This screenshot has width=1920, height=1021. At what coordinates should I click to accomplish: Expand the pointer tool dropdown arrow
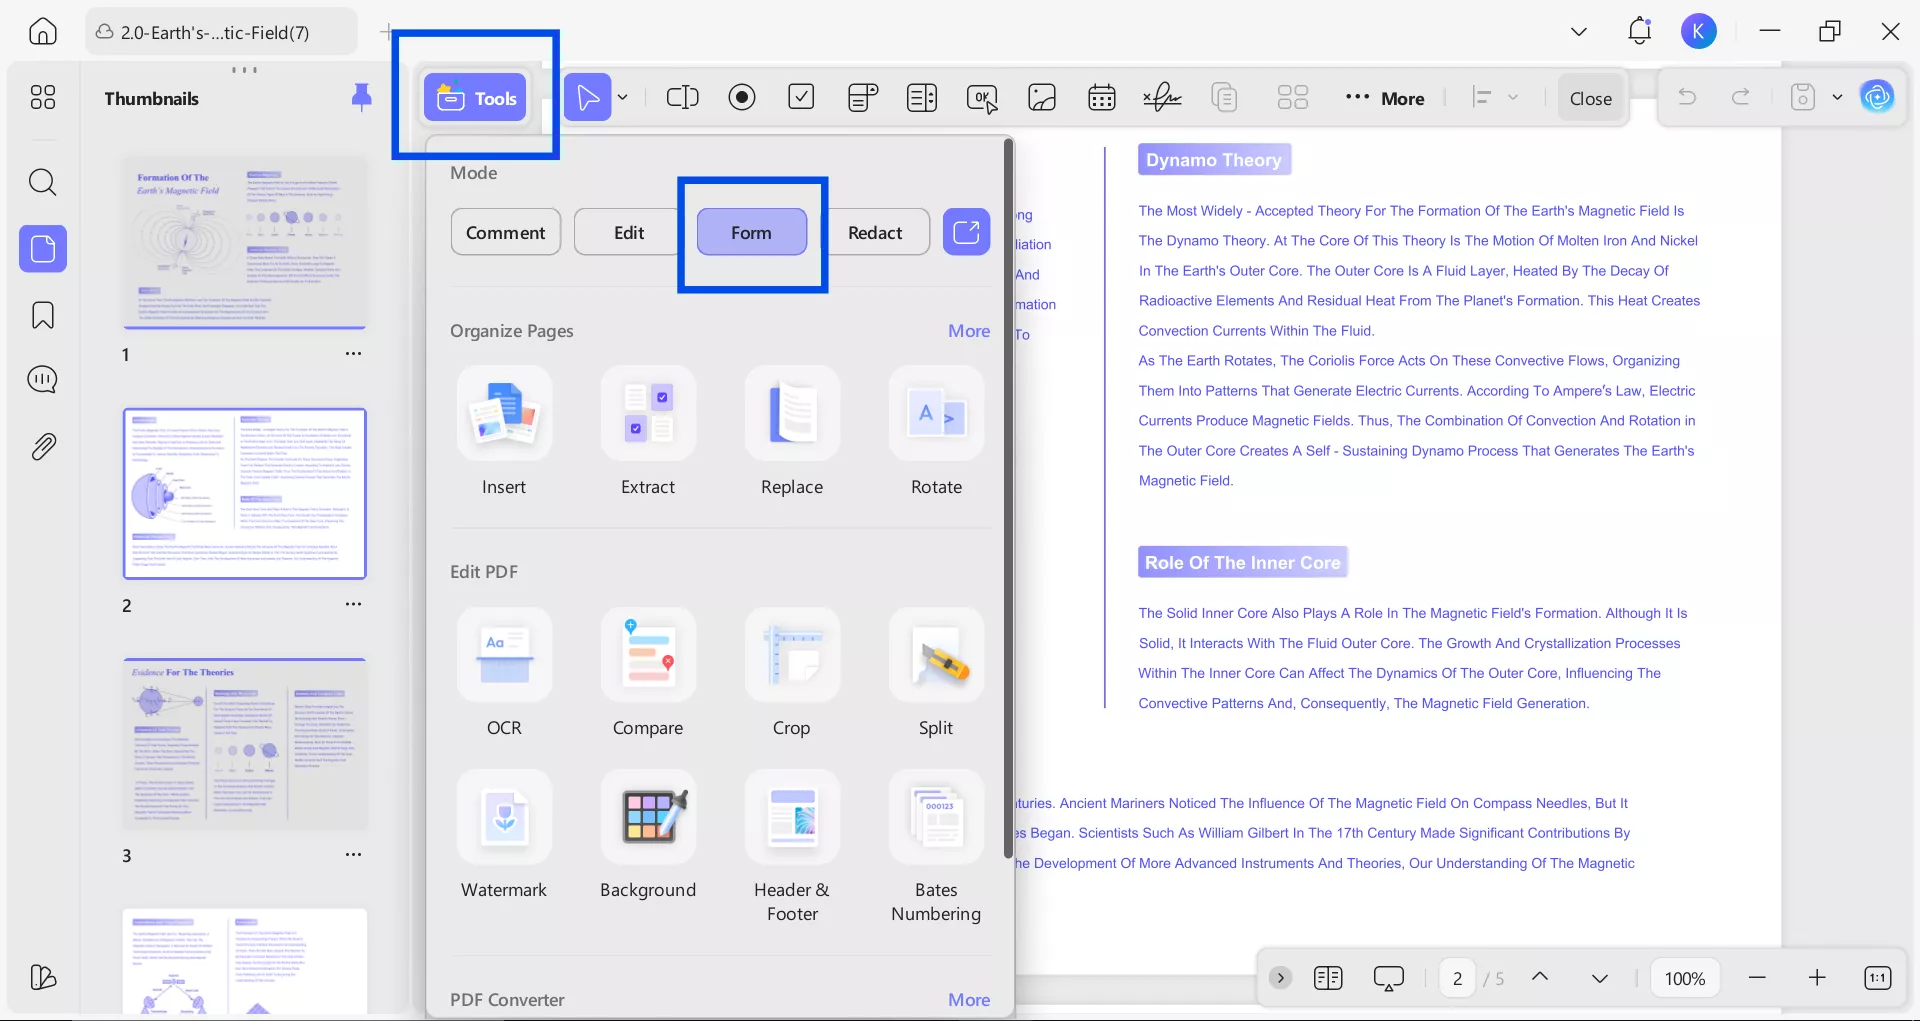tap(623, 97)
